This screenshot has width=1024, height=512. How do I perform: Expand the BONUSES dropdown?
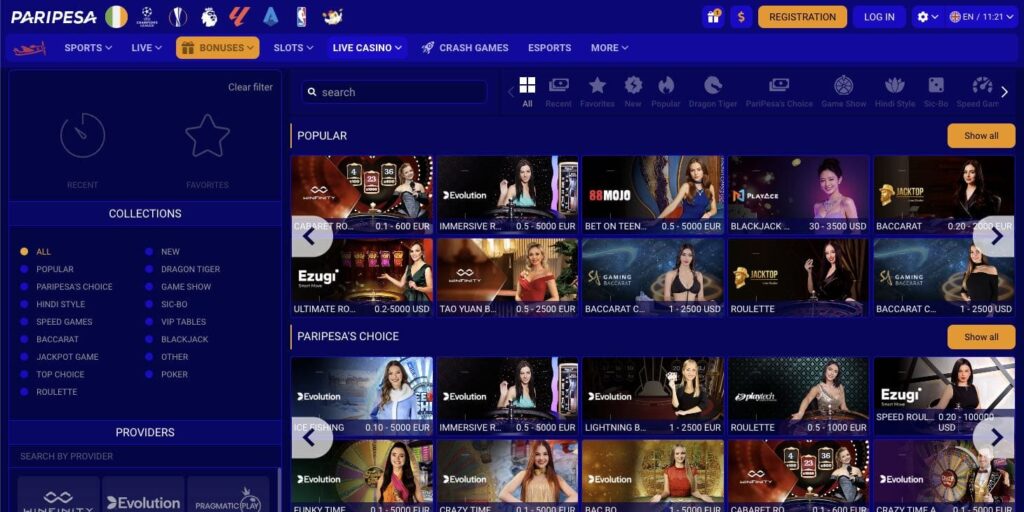click(x=217, y=48)
